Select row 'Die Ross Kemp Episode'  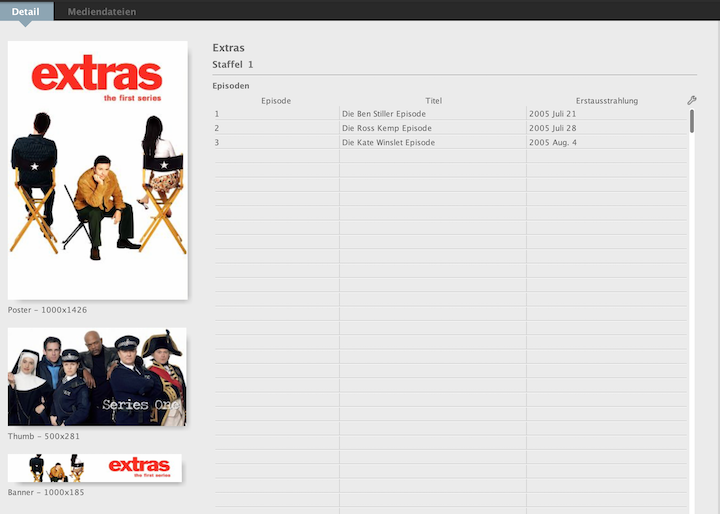[450, 128]
